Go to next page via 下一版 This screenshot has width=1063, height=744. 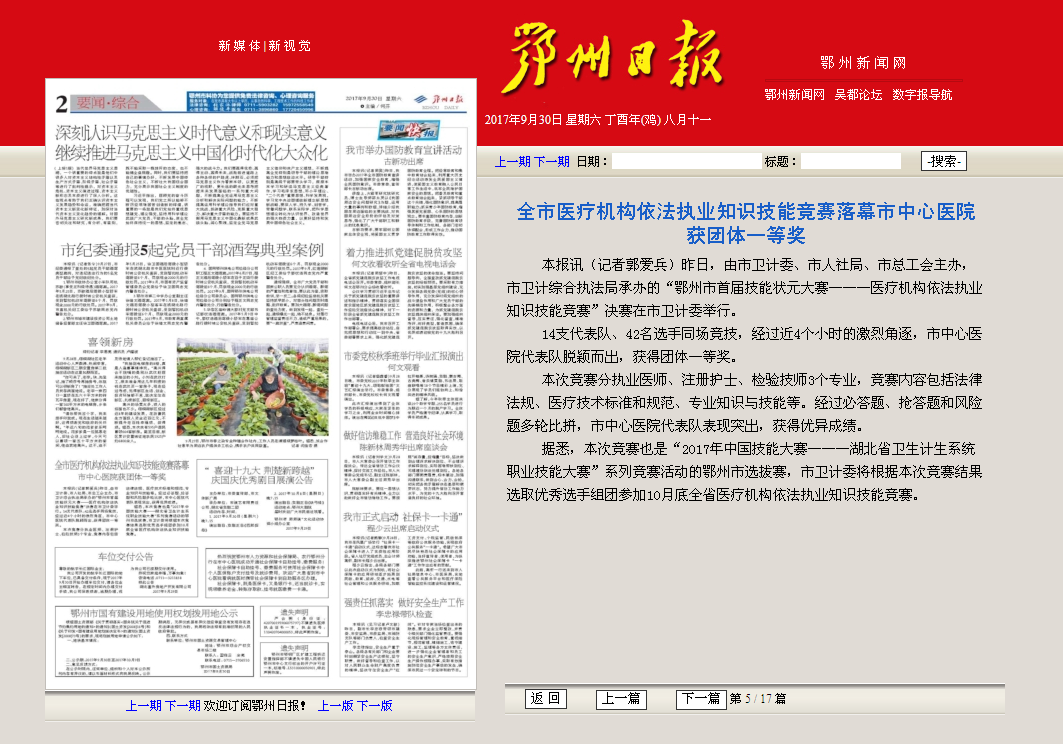click(x=375, y=706)
